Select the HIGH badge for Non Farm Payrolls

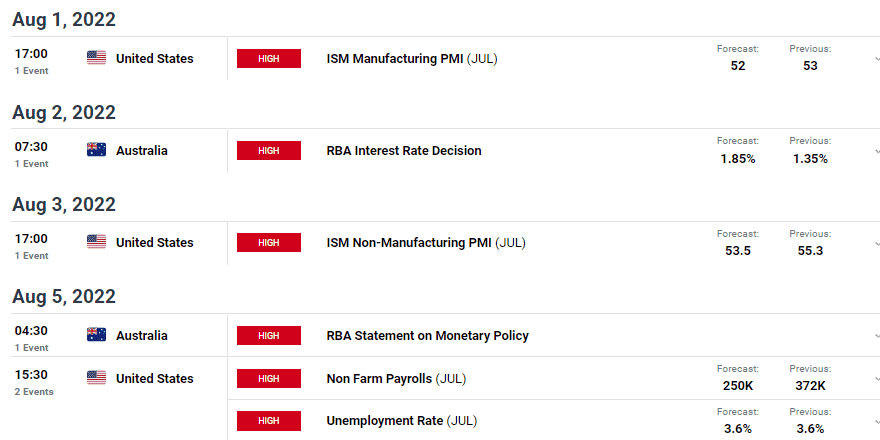tap(269, 378)
